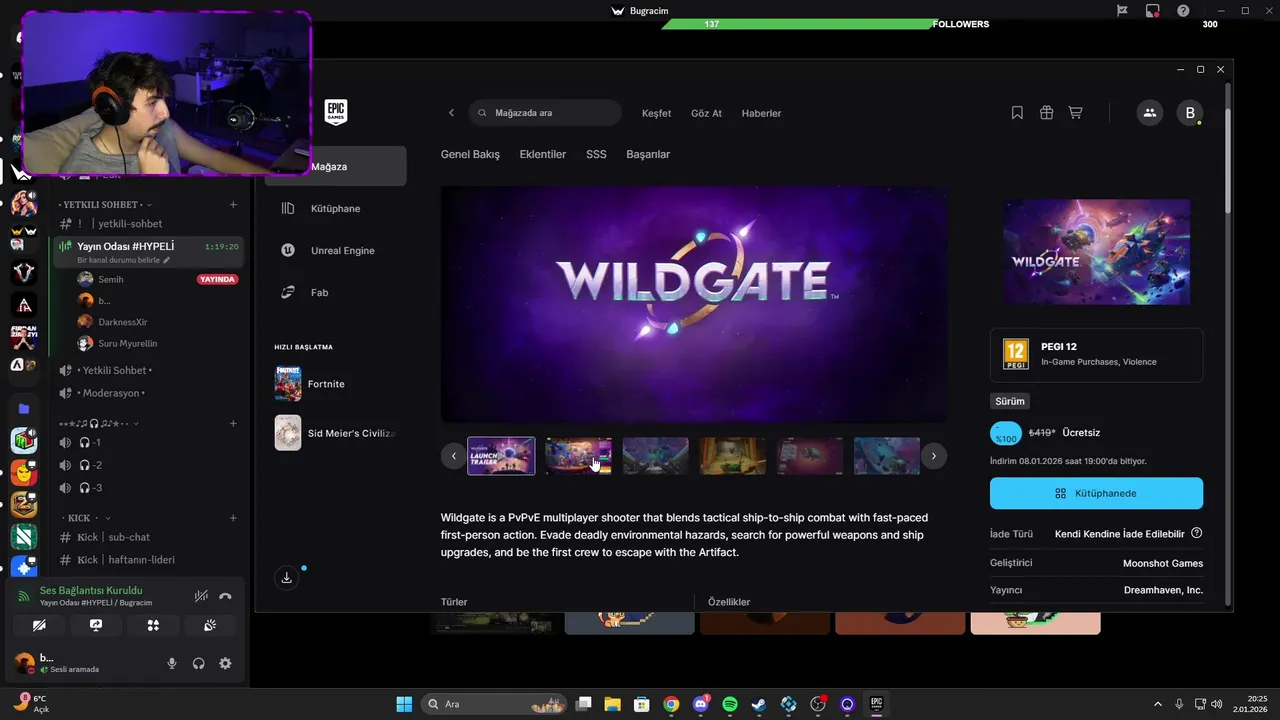
Task: Open the downloads icon in Epic sidebar
Action: tap(287, 577)
